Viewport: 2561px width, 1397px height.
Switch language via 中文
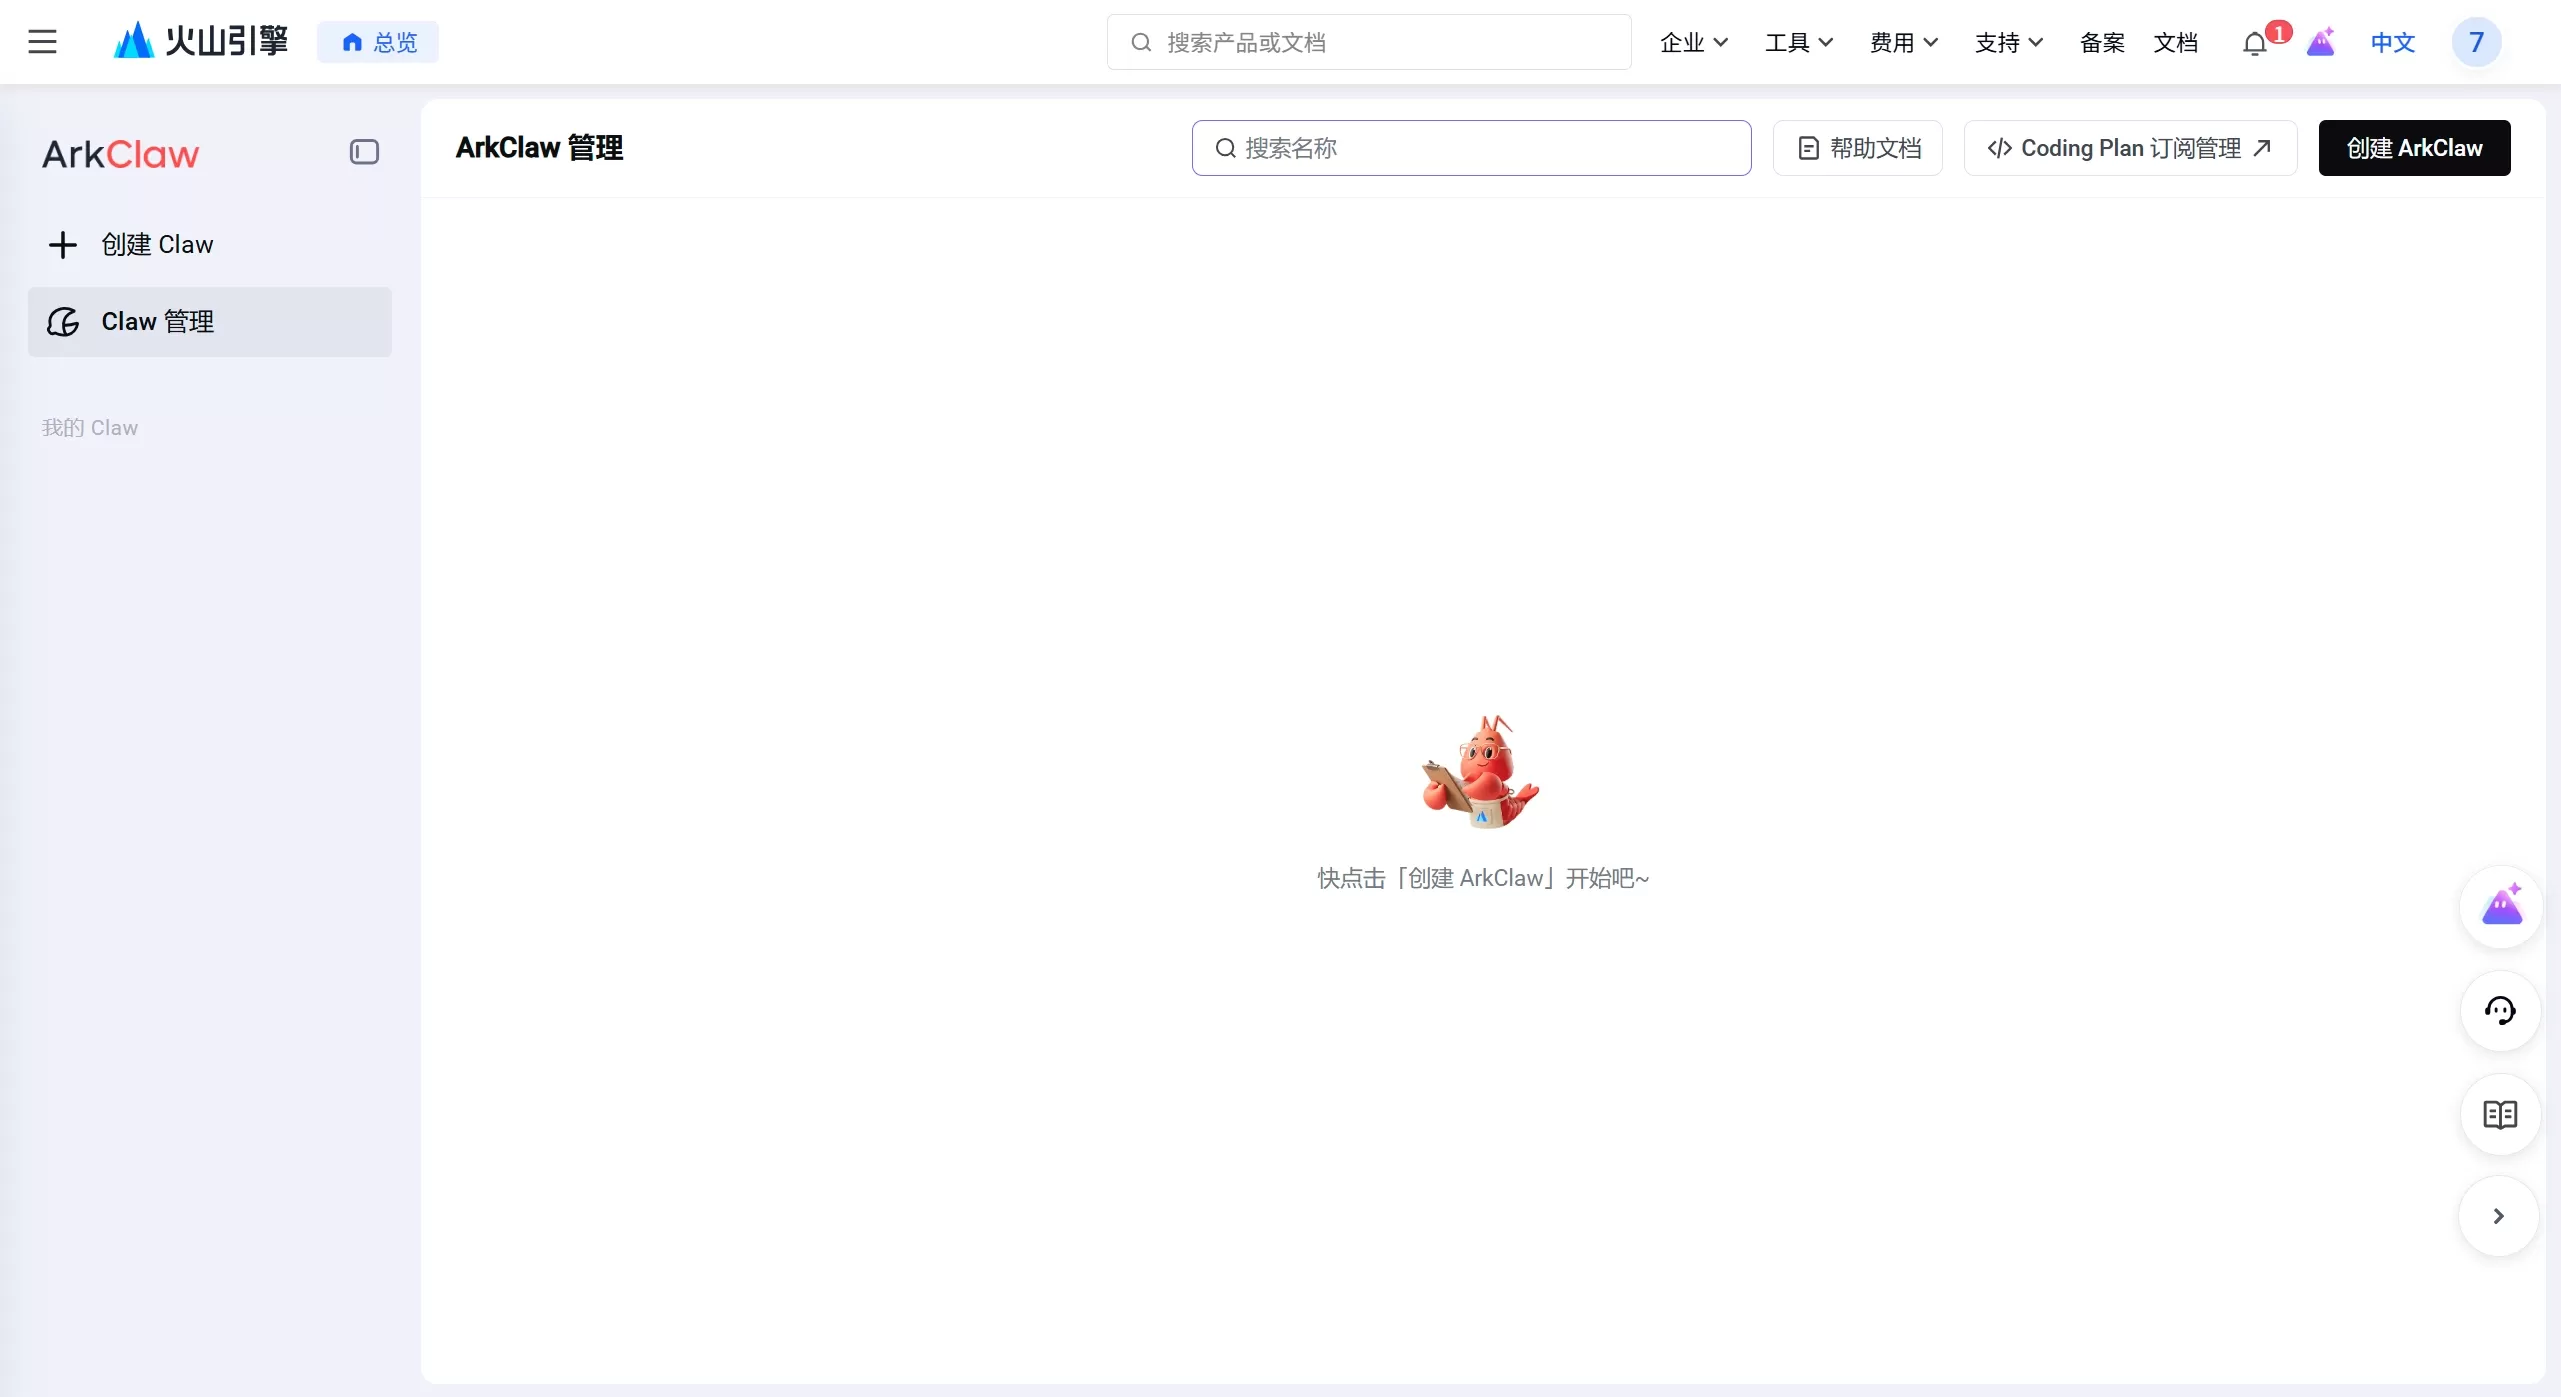click(2393, 42)
